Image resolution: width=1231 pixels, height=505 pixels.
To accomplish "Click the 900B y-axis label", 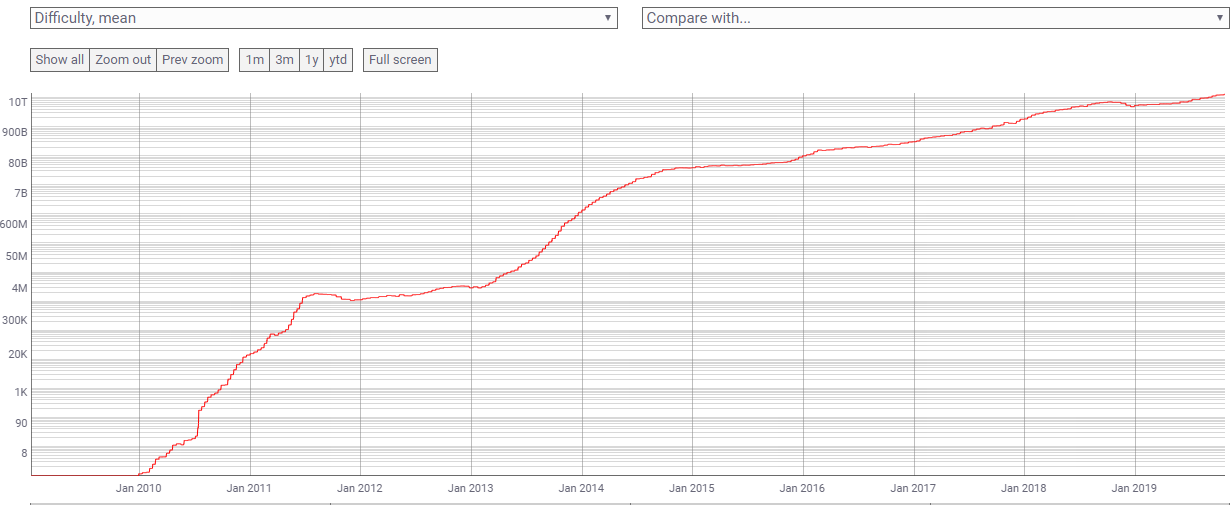I will click(14, 132).
